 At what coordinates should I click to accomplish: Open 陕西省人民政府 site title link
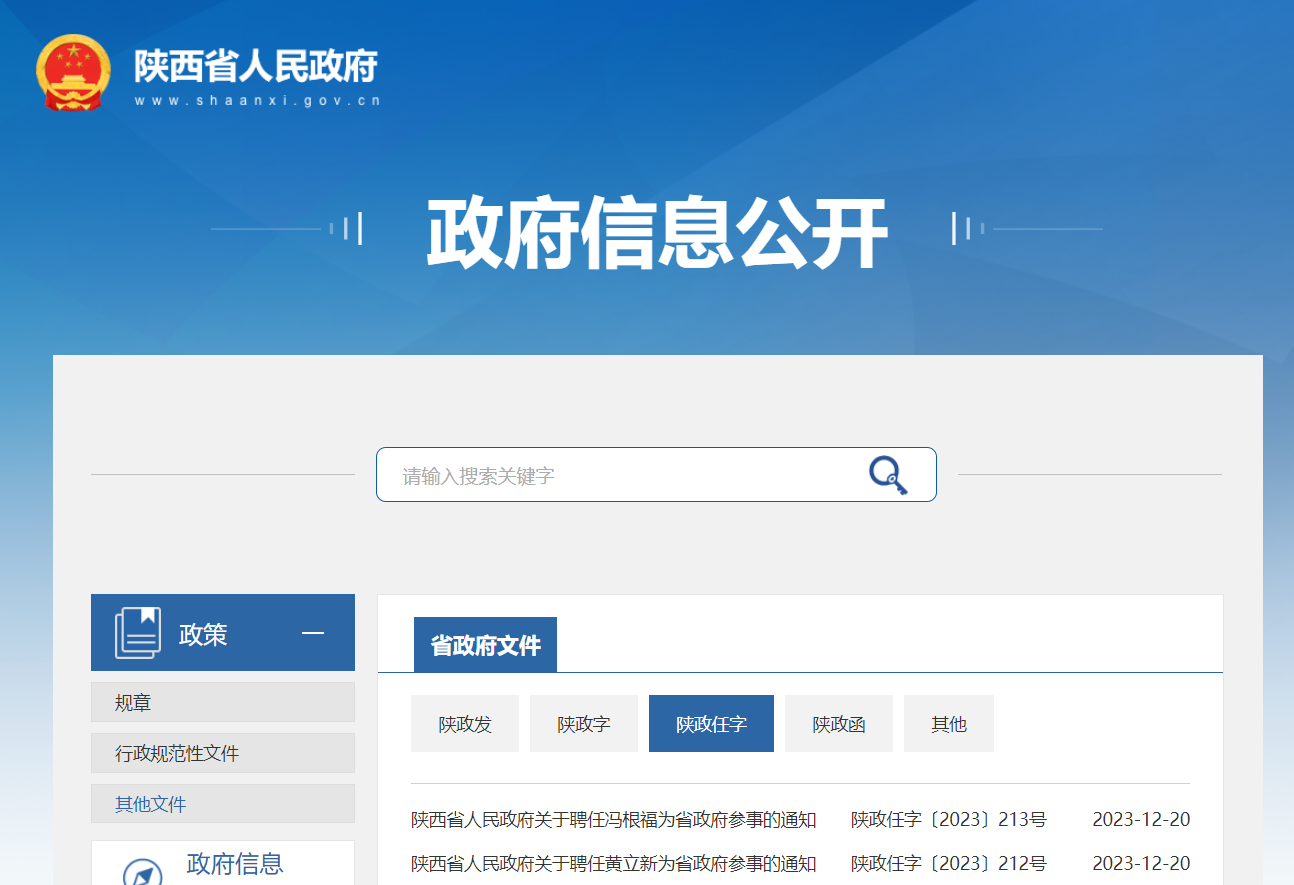pos(256,65)
